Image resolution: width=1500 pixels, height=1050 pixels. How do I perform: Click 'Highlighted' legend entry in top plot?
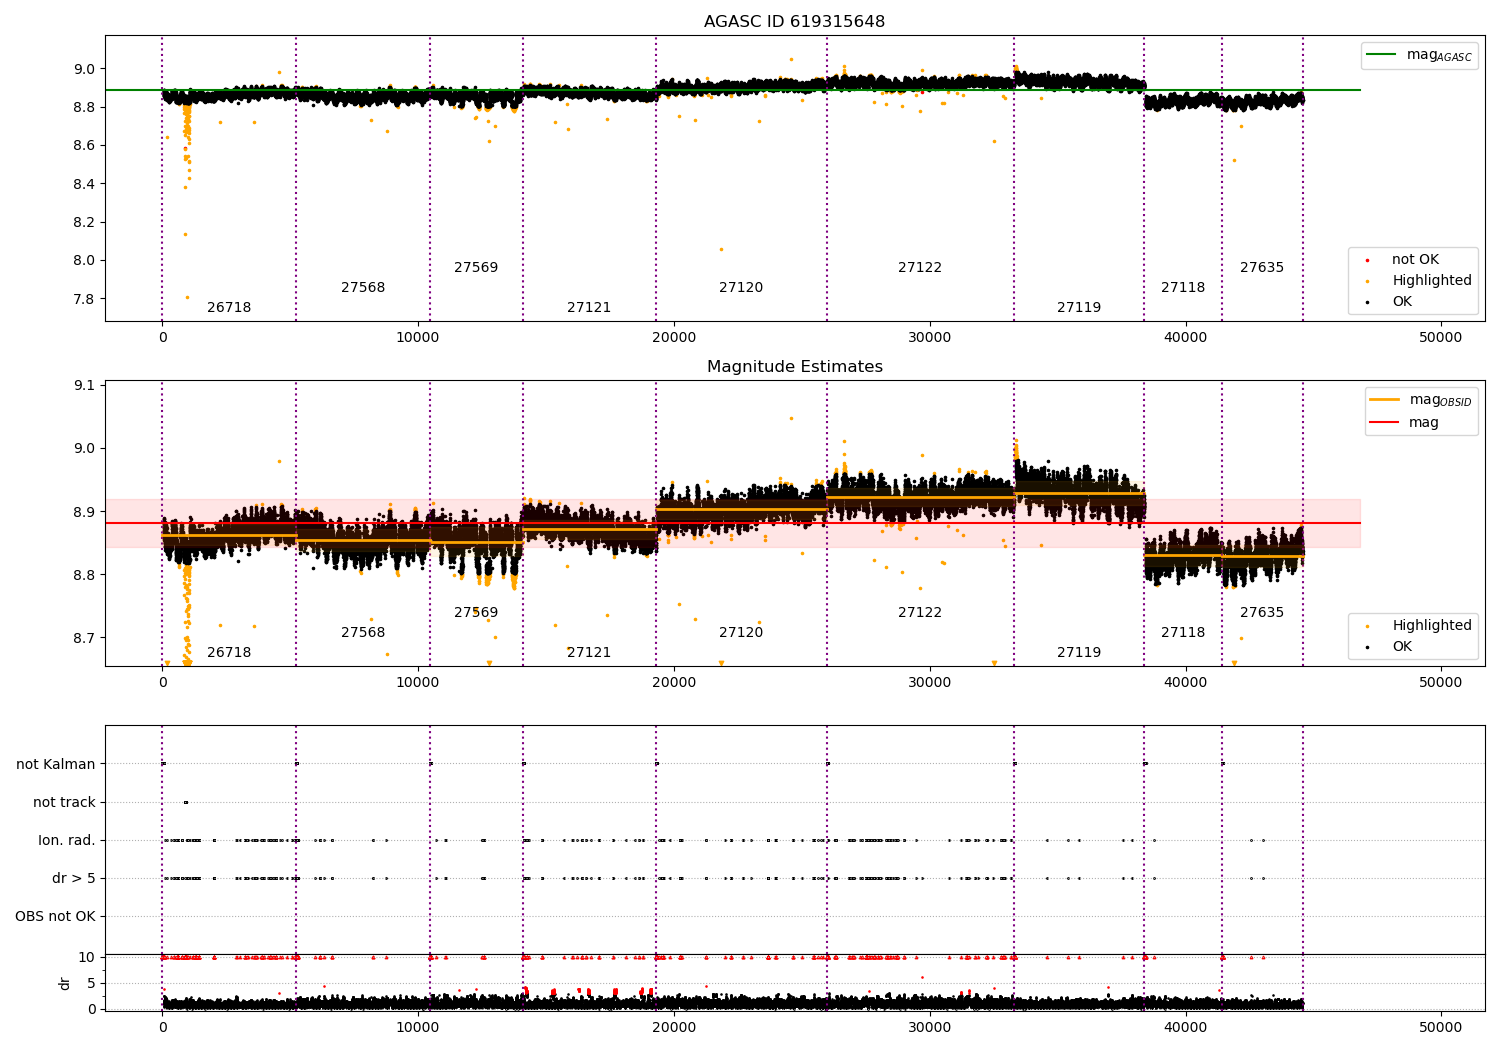1420,281
